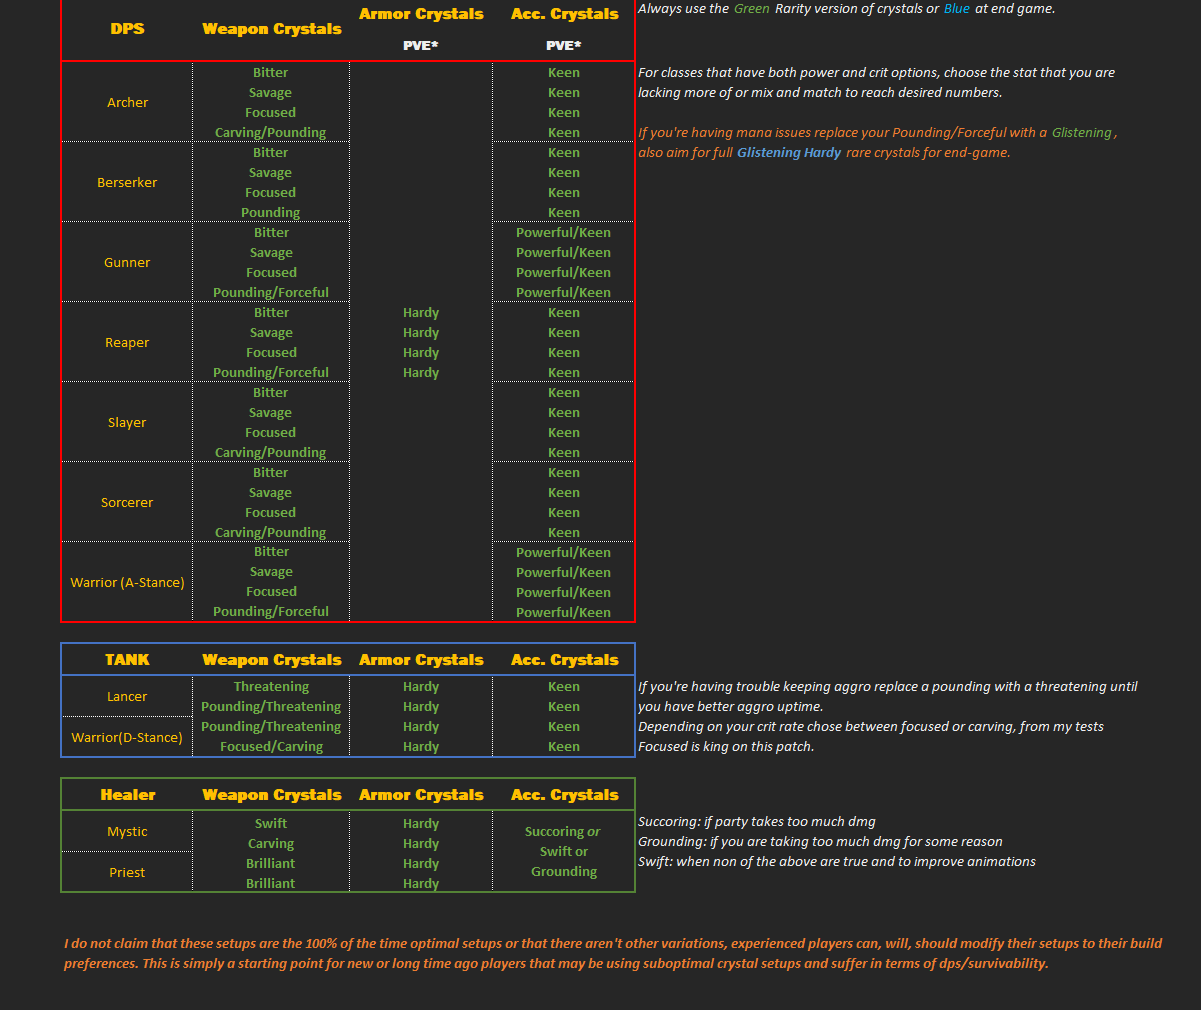Select Acc. Crystals header in TANK table
Viewport: 1201px width, 1010px height.
pos(564,660)
